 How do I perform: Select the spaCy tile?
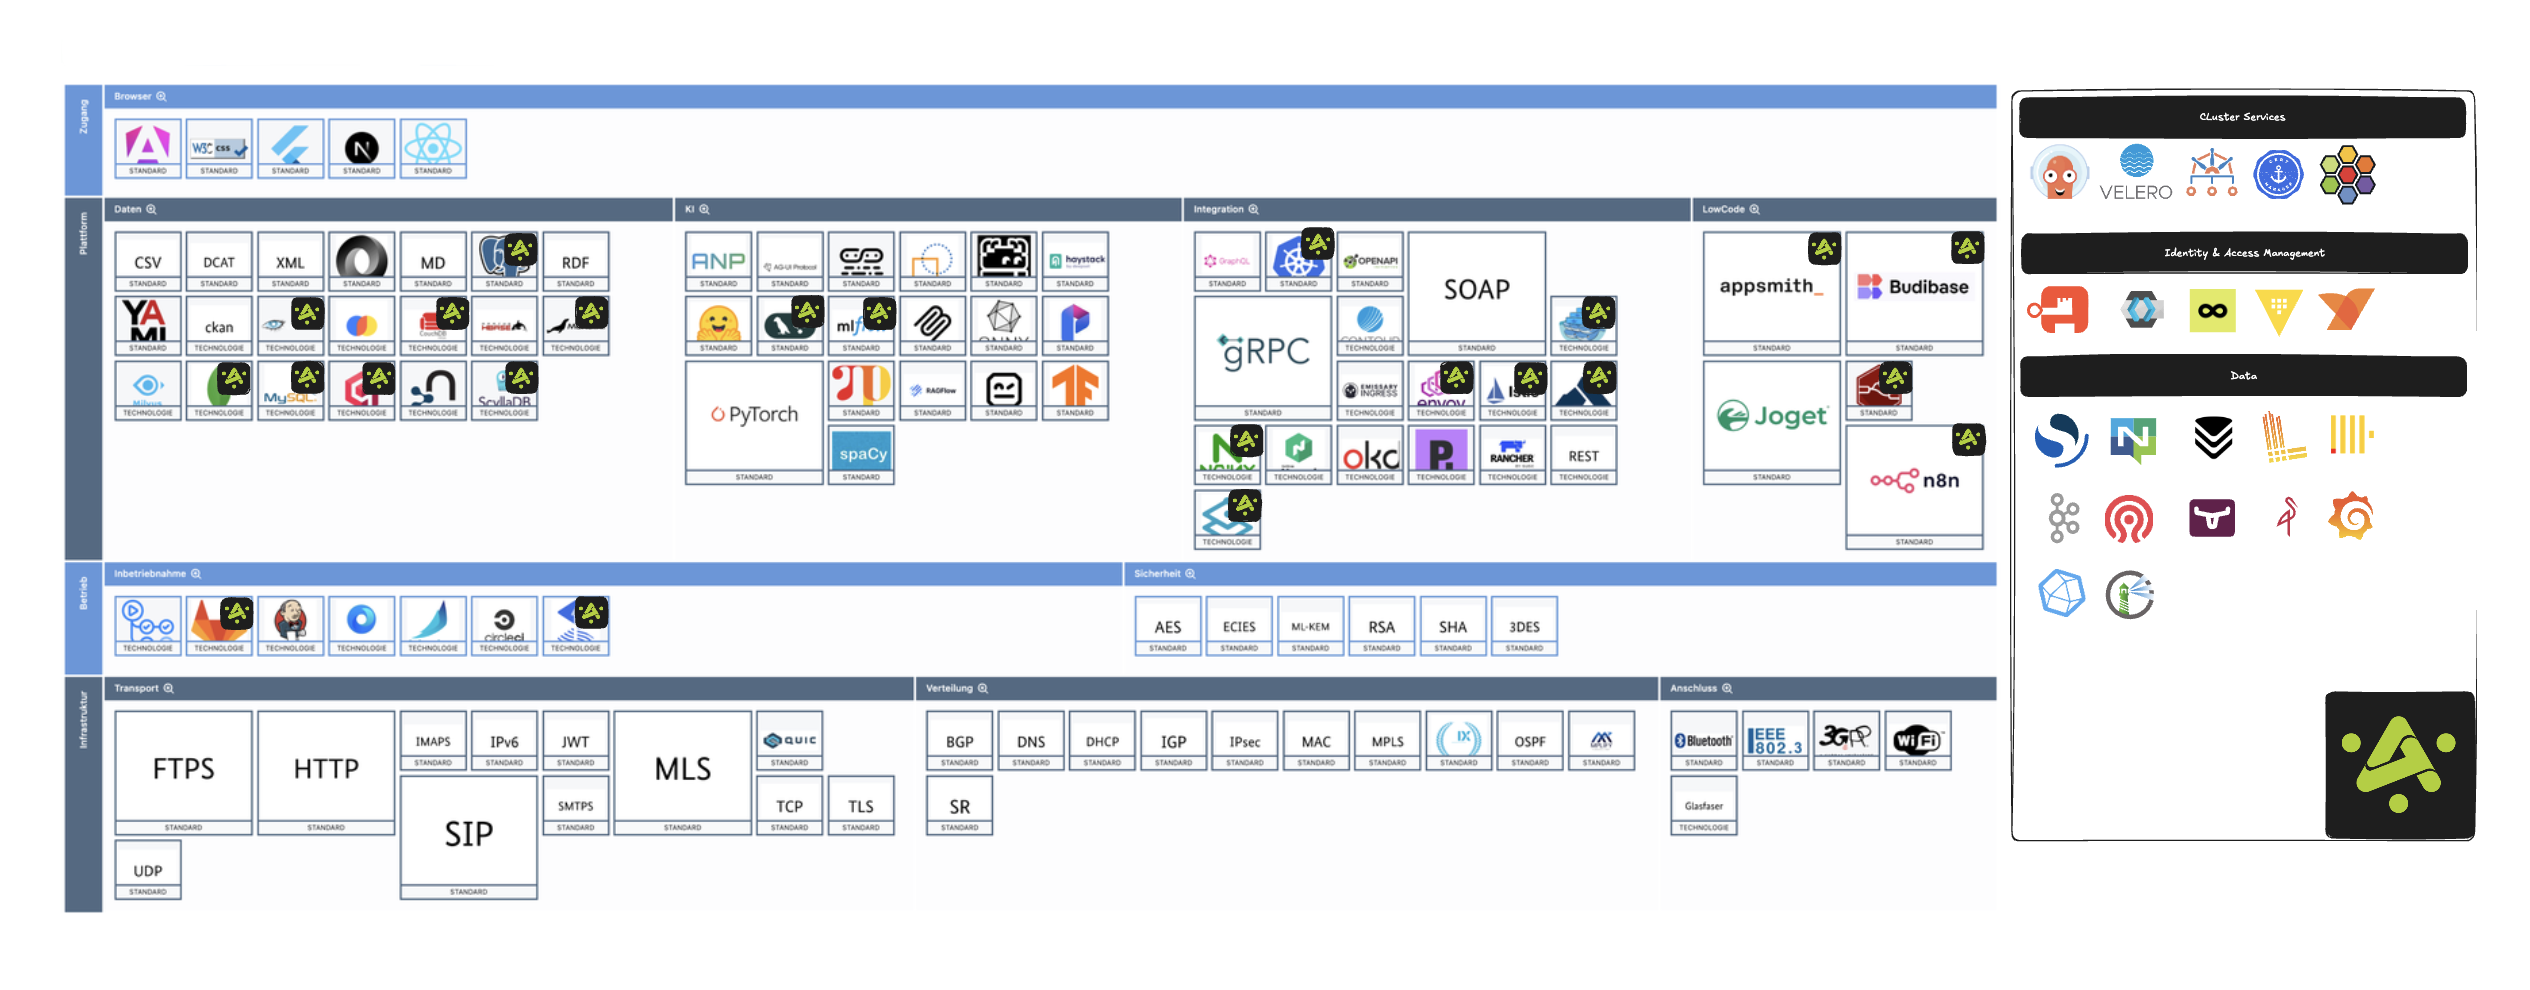861,453
